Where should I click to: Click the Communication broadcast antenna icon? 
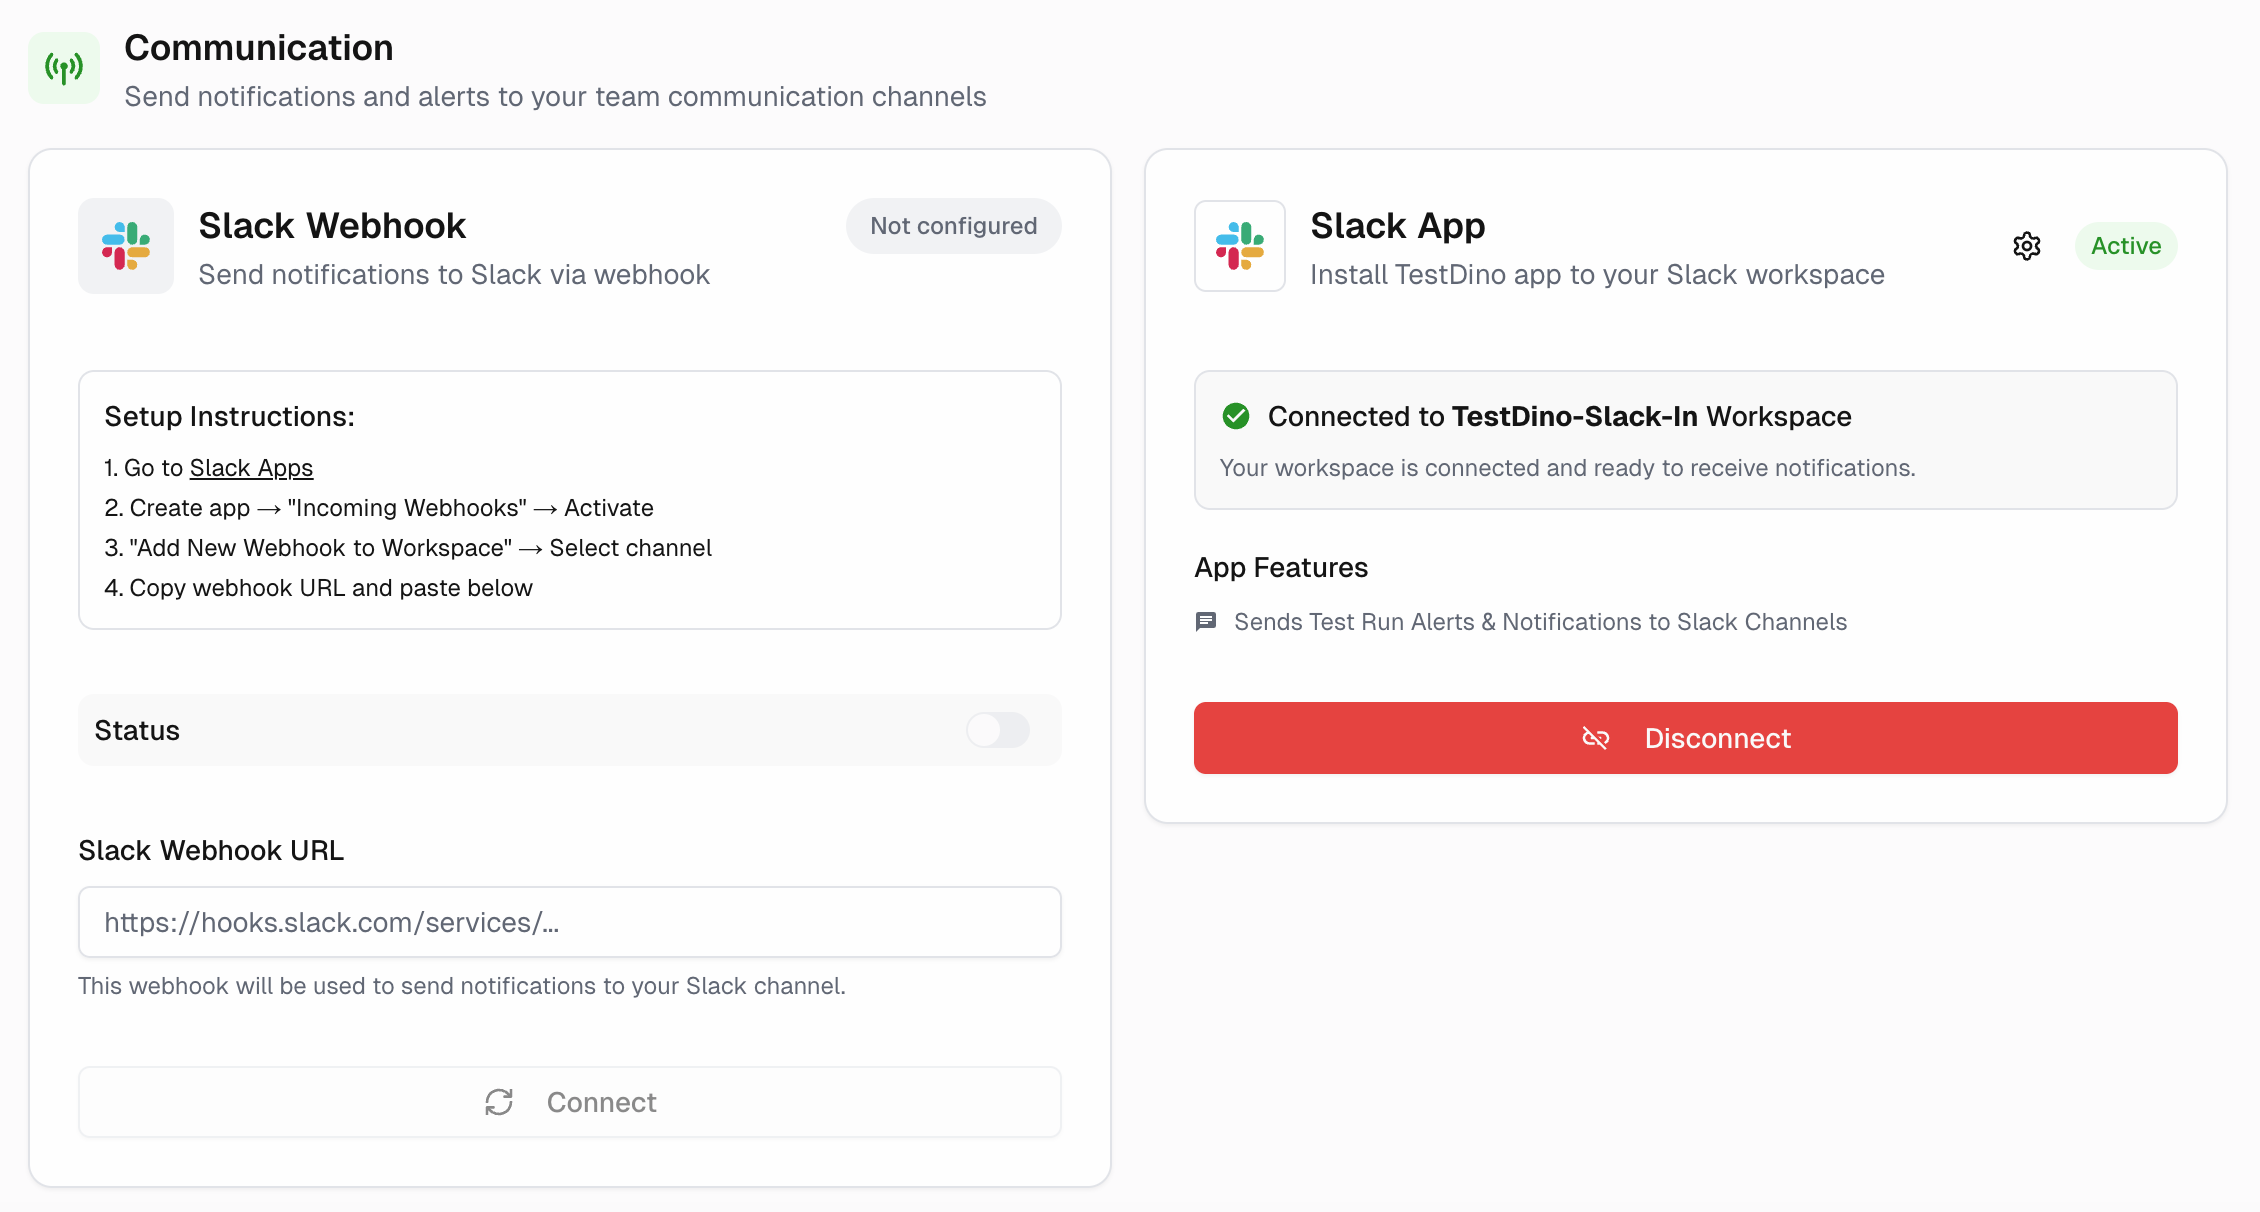64,68
